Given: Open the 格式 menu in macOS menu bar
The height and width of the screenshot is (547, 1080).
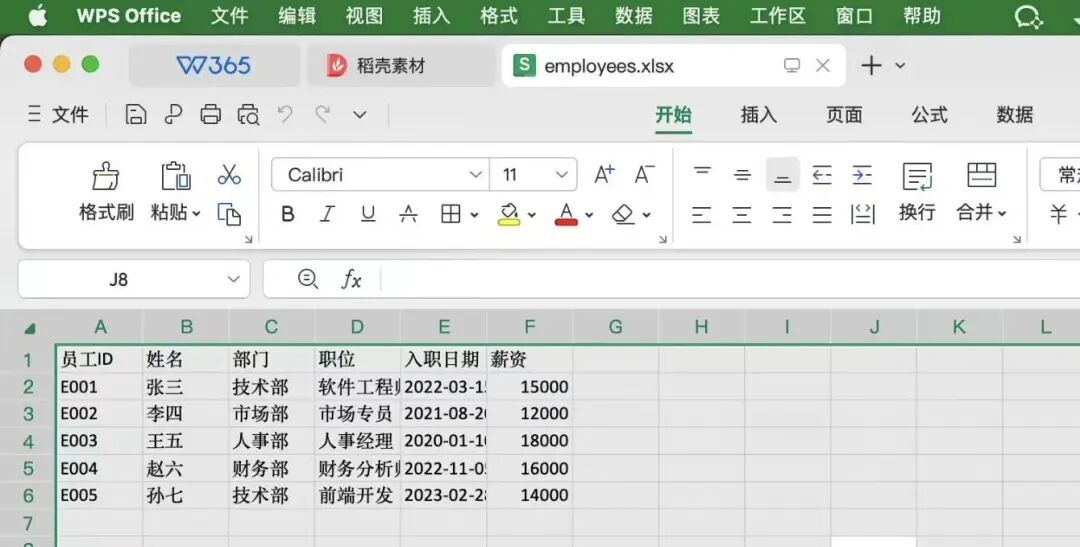Looking at the screenshot, I should [x=499, y=16].
